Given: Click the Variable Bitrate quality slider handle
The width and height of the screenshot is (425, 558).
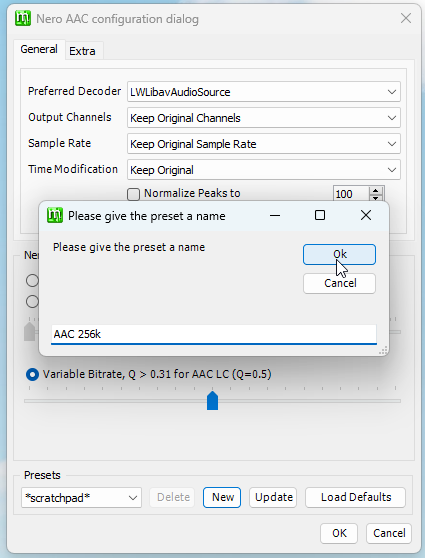Looking at the screenshot, I should tap(212, 401).
